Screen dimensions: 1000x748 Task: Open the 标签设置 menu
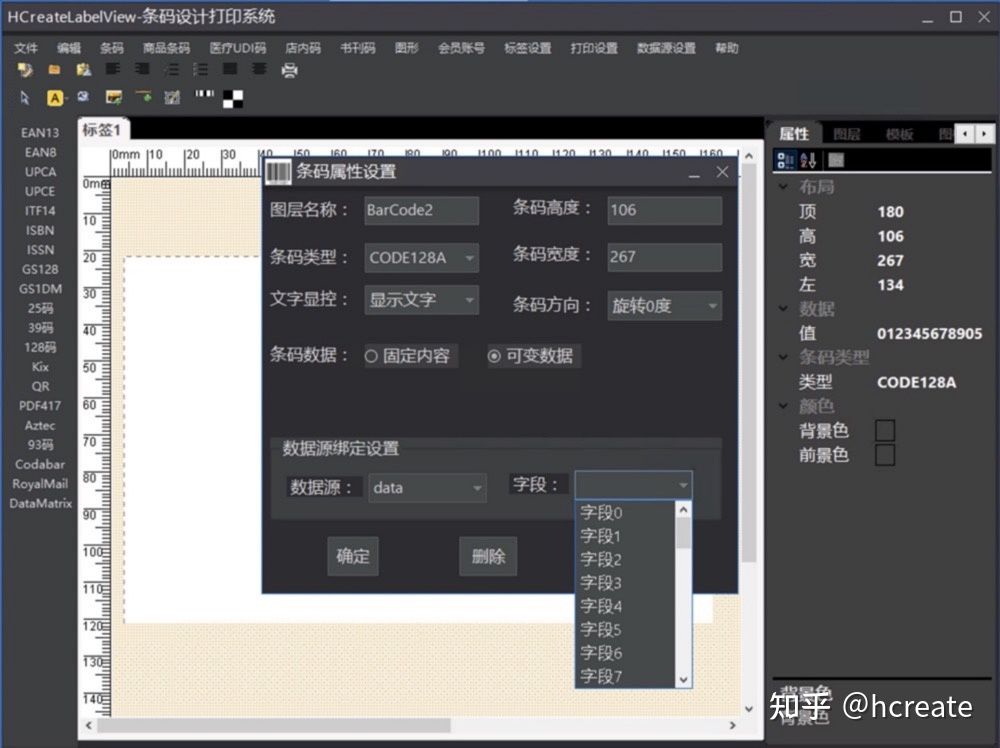click(527, 48)
